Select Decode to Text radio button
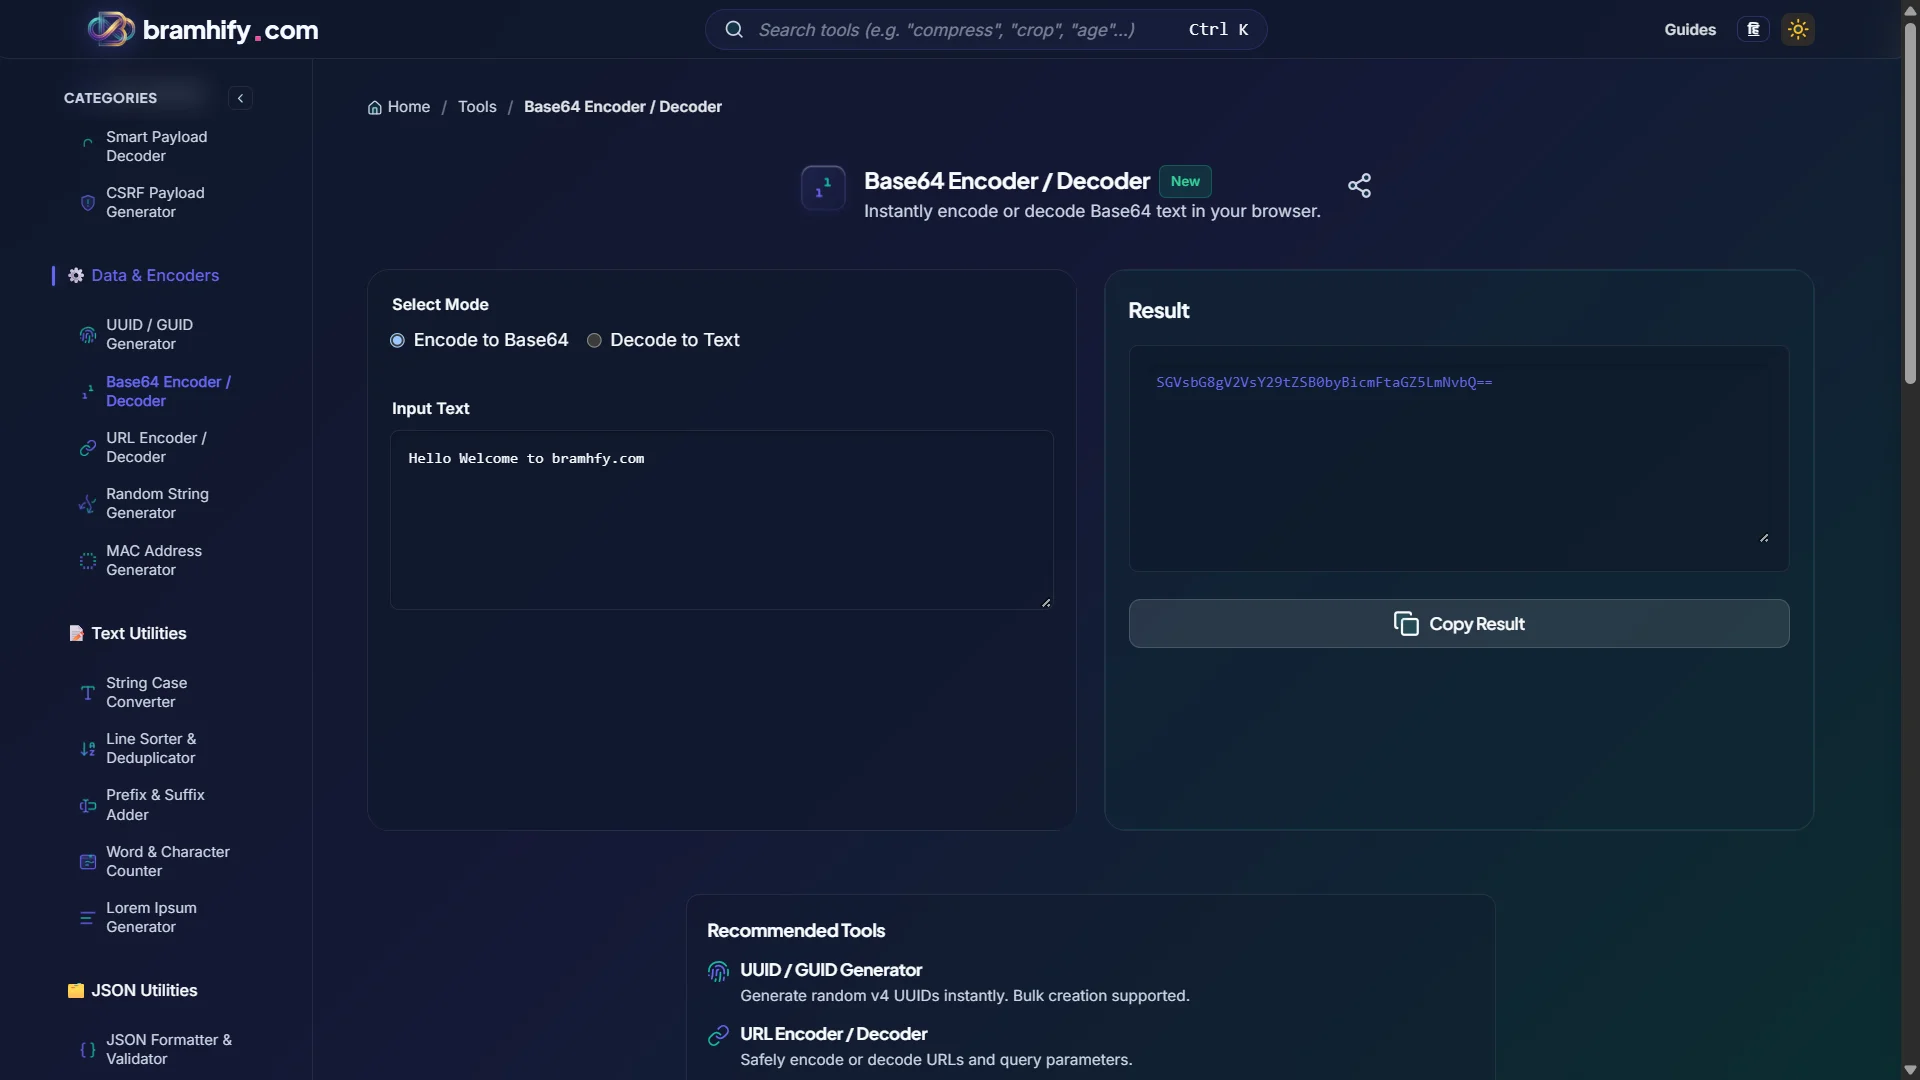Viewport: 1920px width, 1080px height. point(594,340)
